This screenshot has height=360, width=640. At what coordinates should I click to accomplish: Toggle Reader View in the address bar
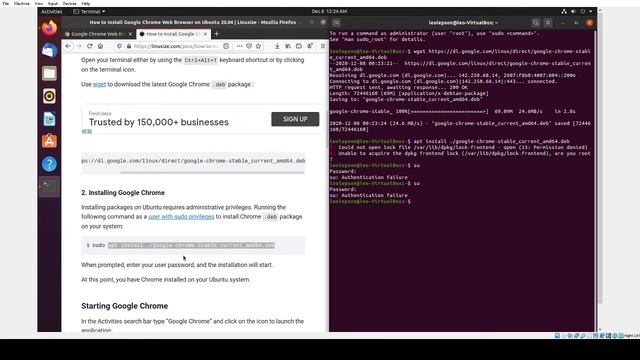226,46
